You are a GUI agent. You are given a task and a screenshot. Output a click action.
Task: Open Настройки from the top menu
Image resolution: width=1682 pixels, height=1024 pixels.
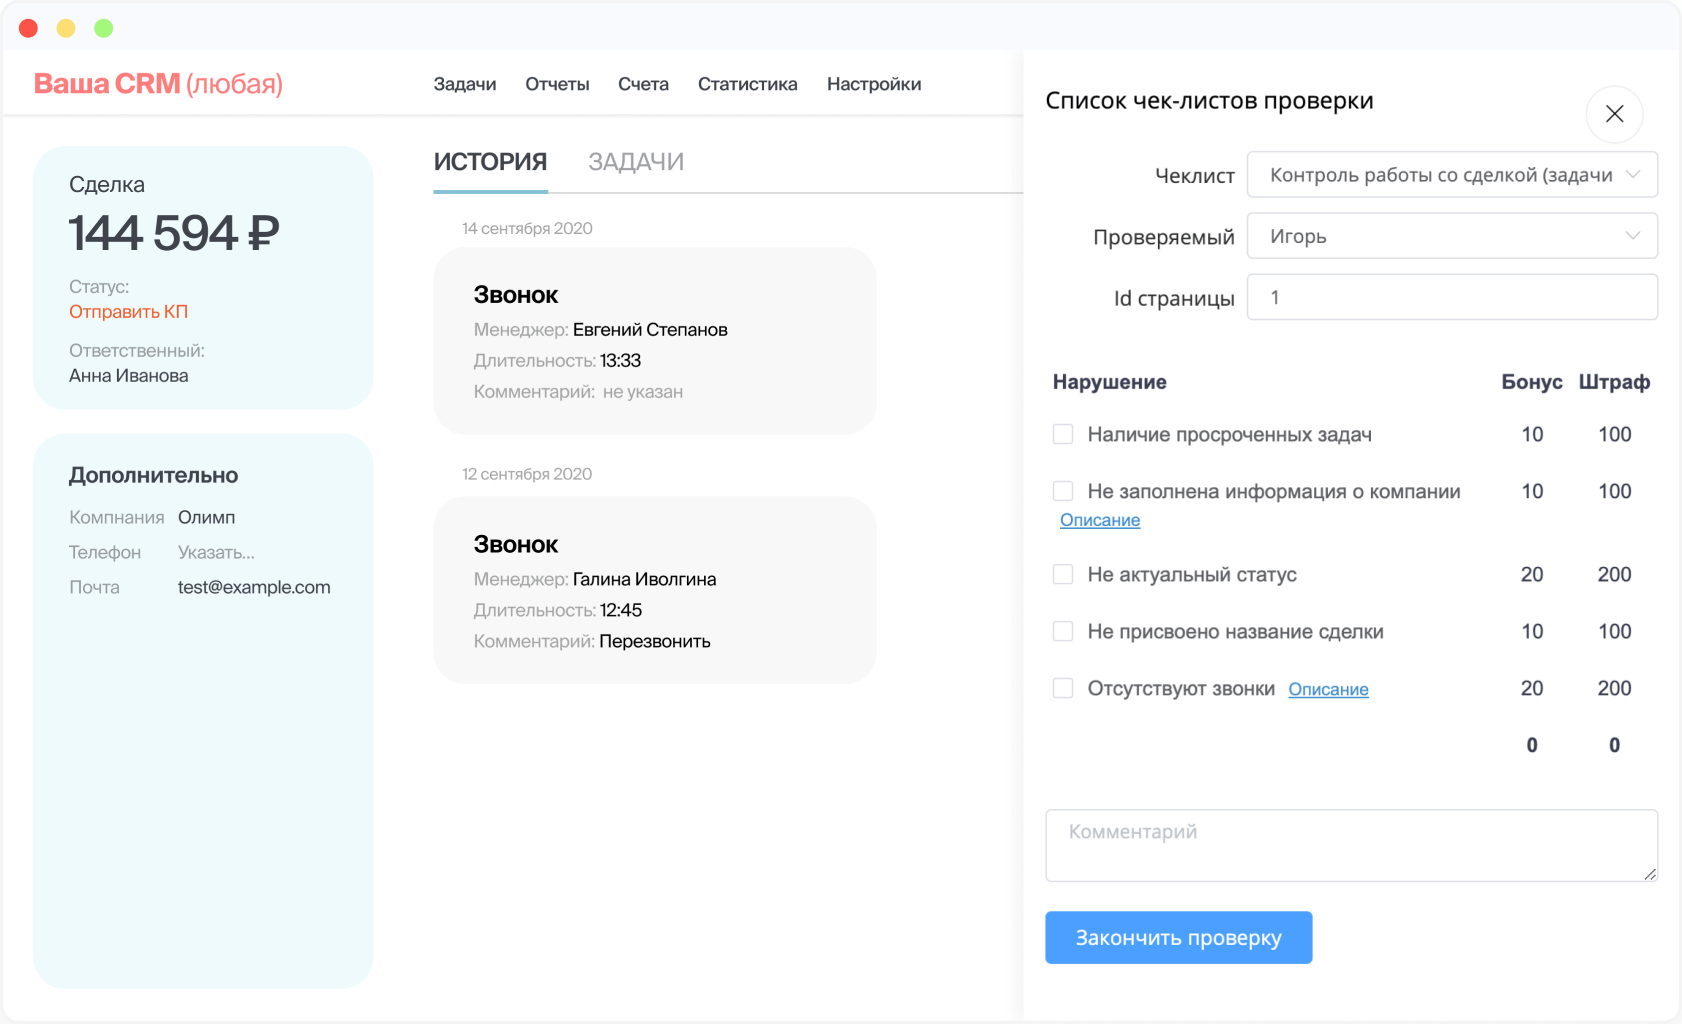point(873,84)
